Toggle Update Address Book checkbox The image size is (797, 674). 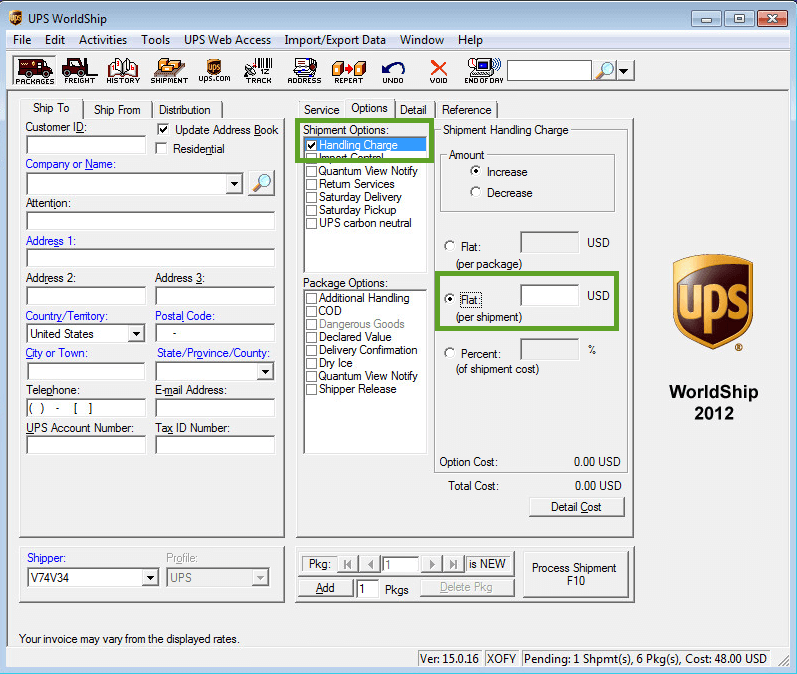pos(163,130)
